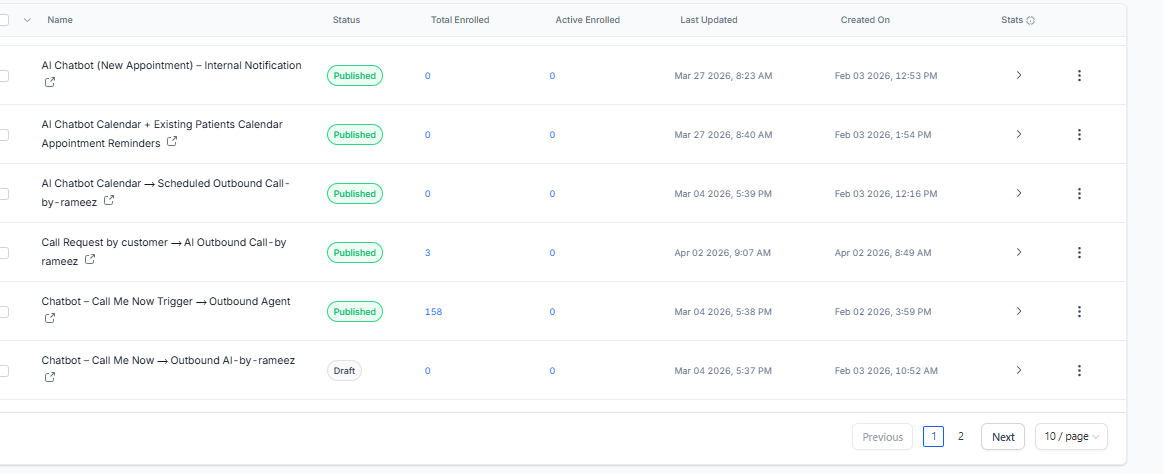Screen dimensions: 1163x474
Task: Expand stats chevron for Outbound AI-by-rameez draft
Action: (x=1019, y=370)
